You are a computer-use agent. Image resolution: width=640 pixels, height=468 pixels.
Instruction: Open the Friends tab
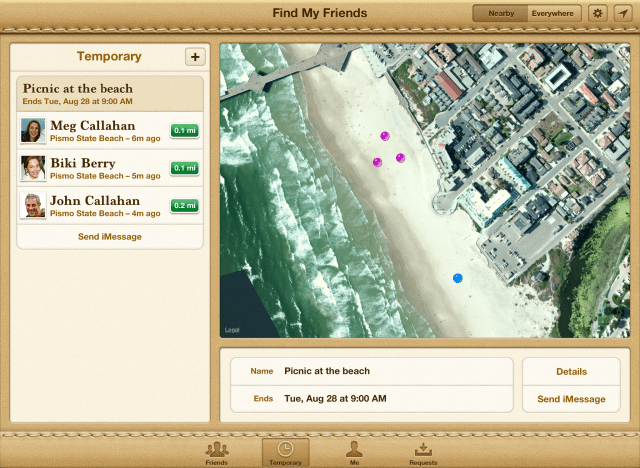[x=216, y=453]
